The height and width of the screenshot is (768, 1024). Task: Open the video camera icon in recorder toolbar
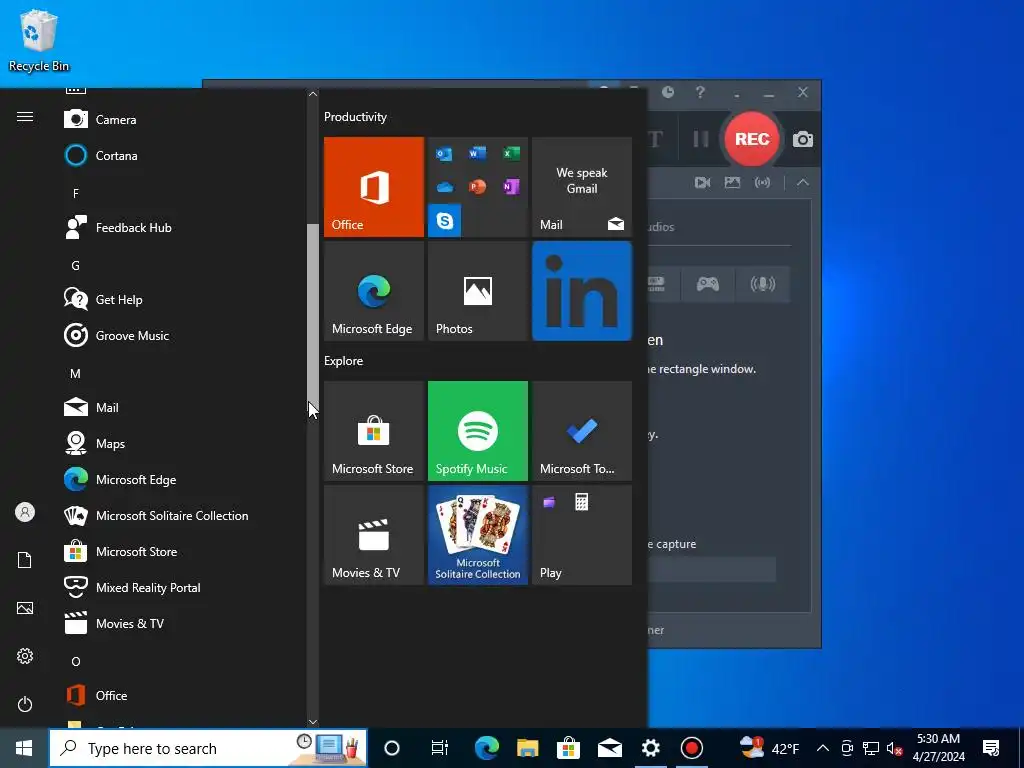pos(703,183)
